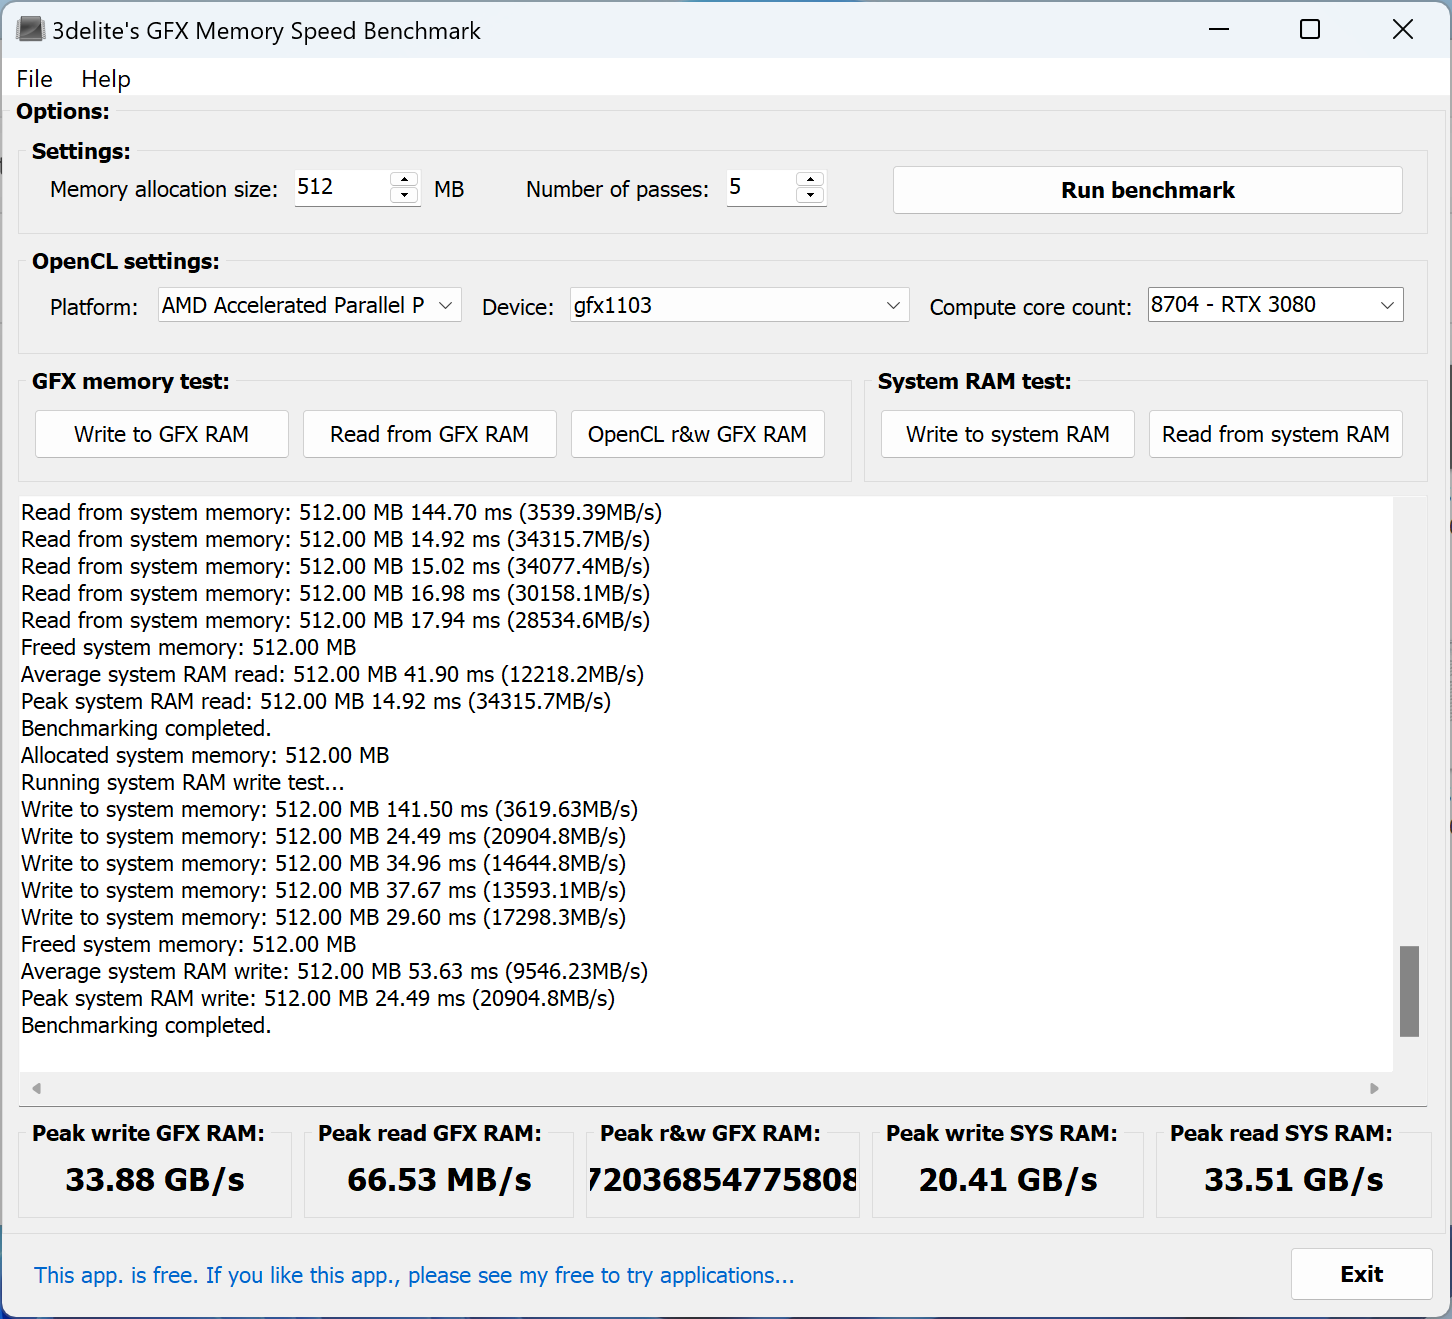1452x1319 pixels.
Task: Minimize the benchmark window
Action: click(x=1218, y=30)
